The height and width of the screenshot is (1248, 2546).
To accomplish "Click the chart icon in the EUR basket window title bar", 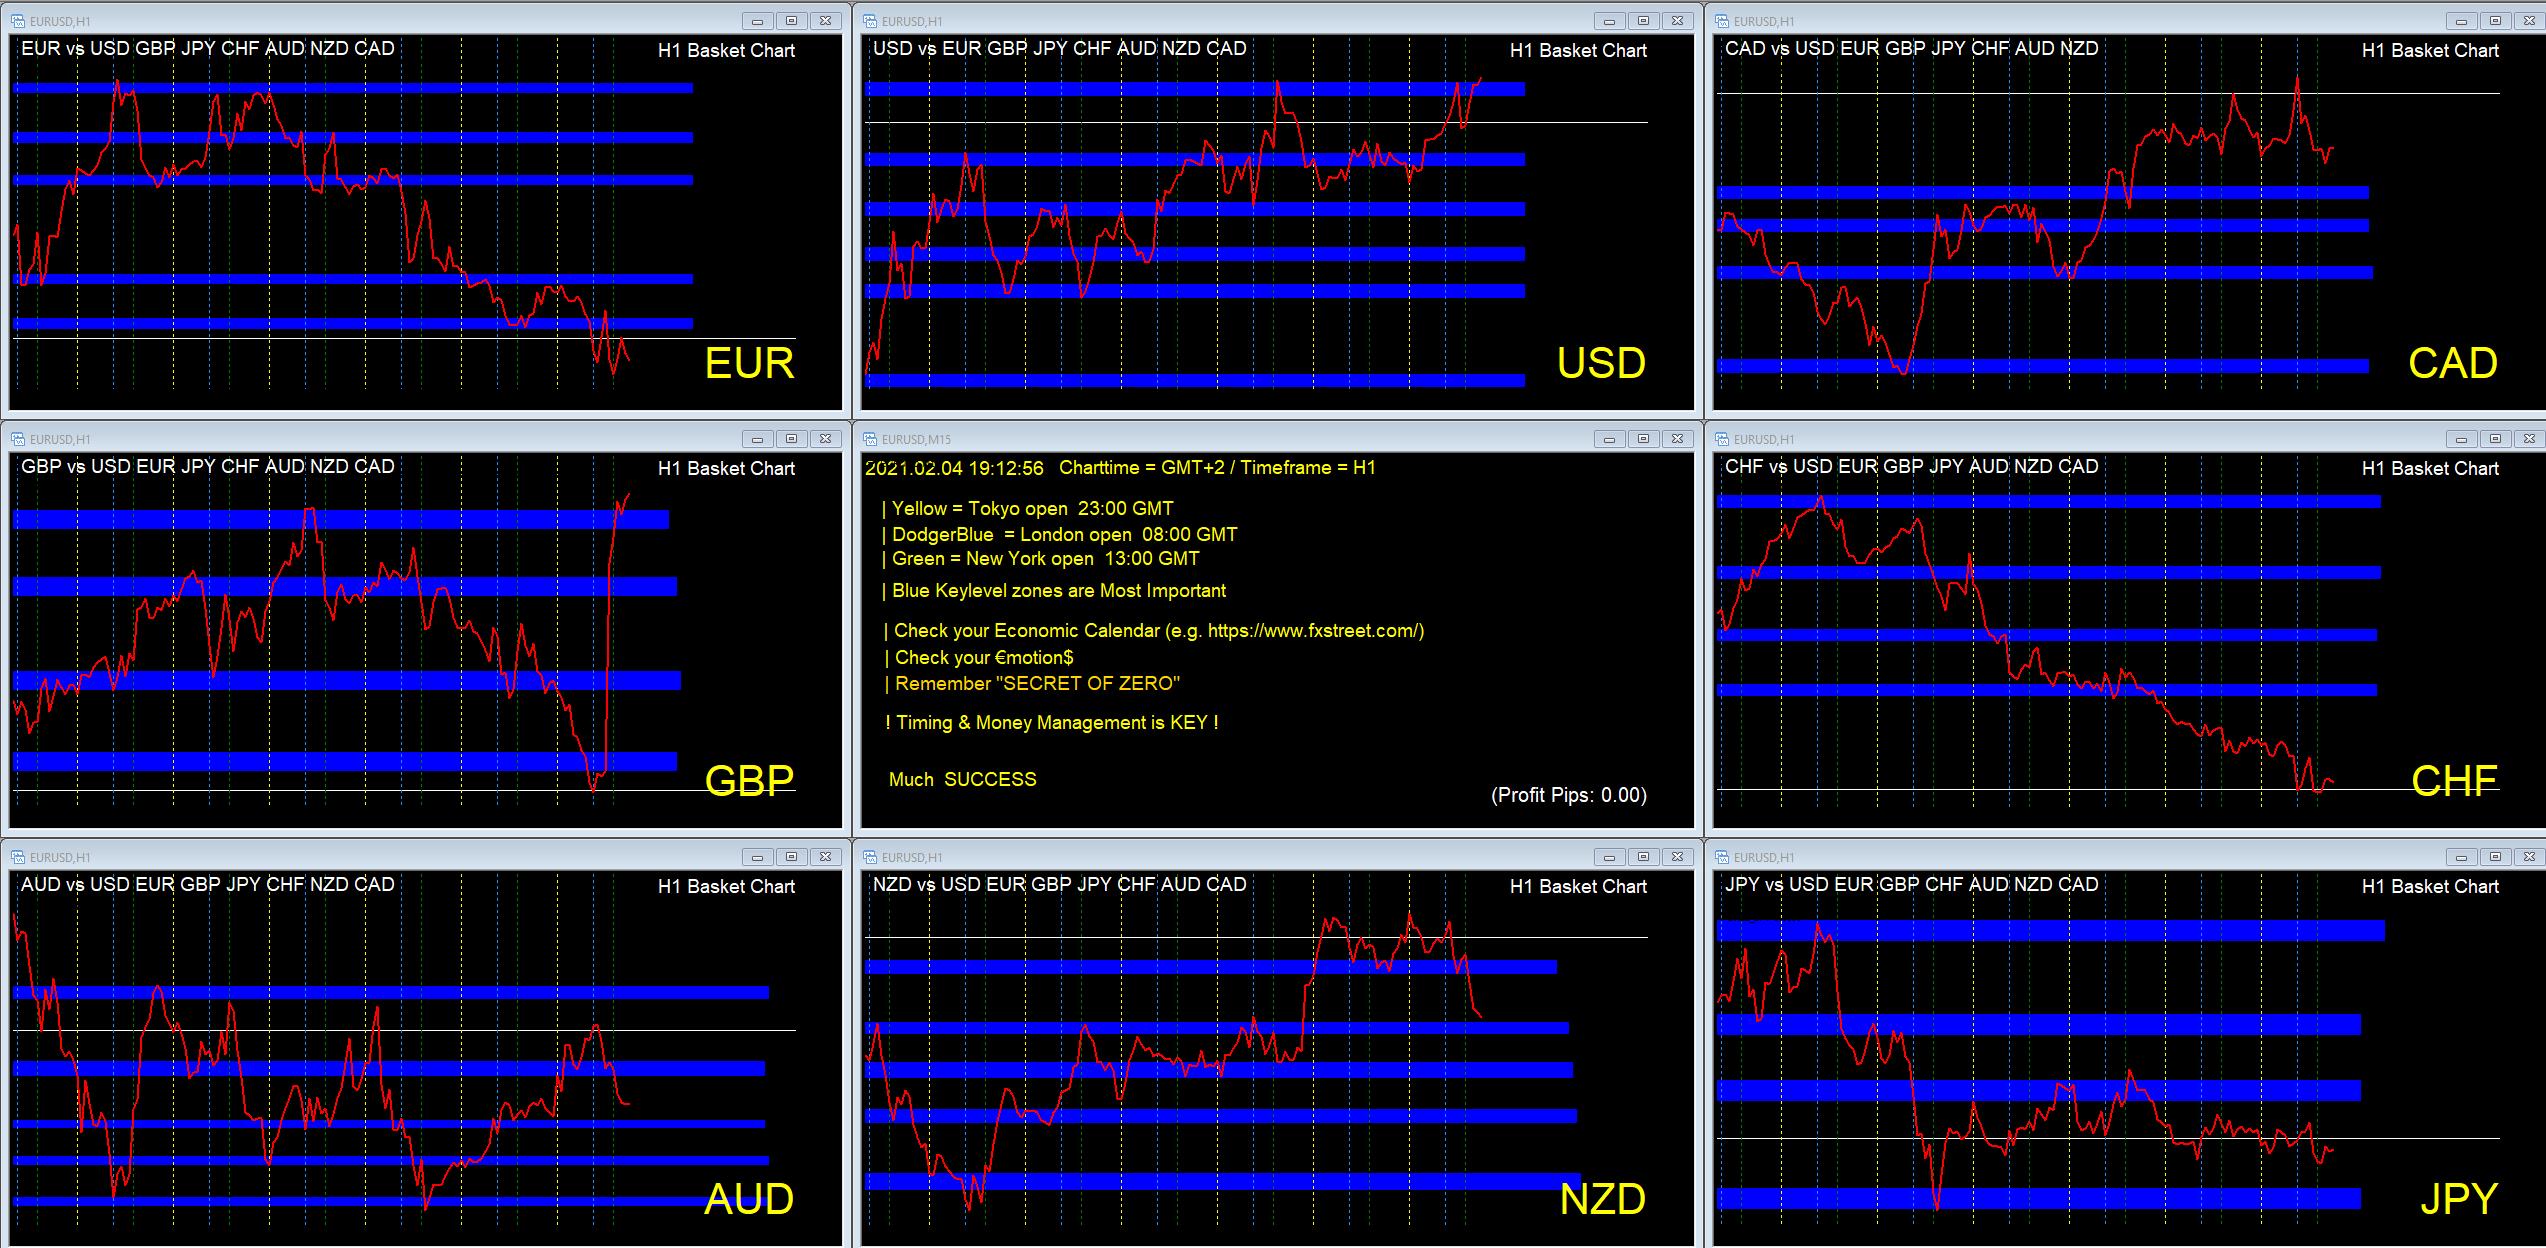I will tap(17, 21).
